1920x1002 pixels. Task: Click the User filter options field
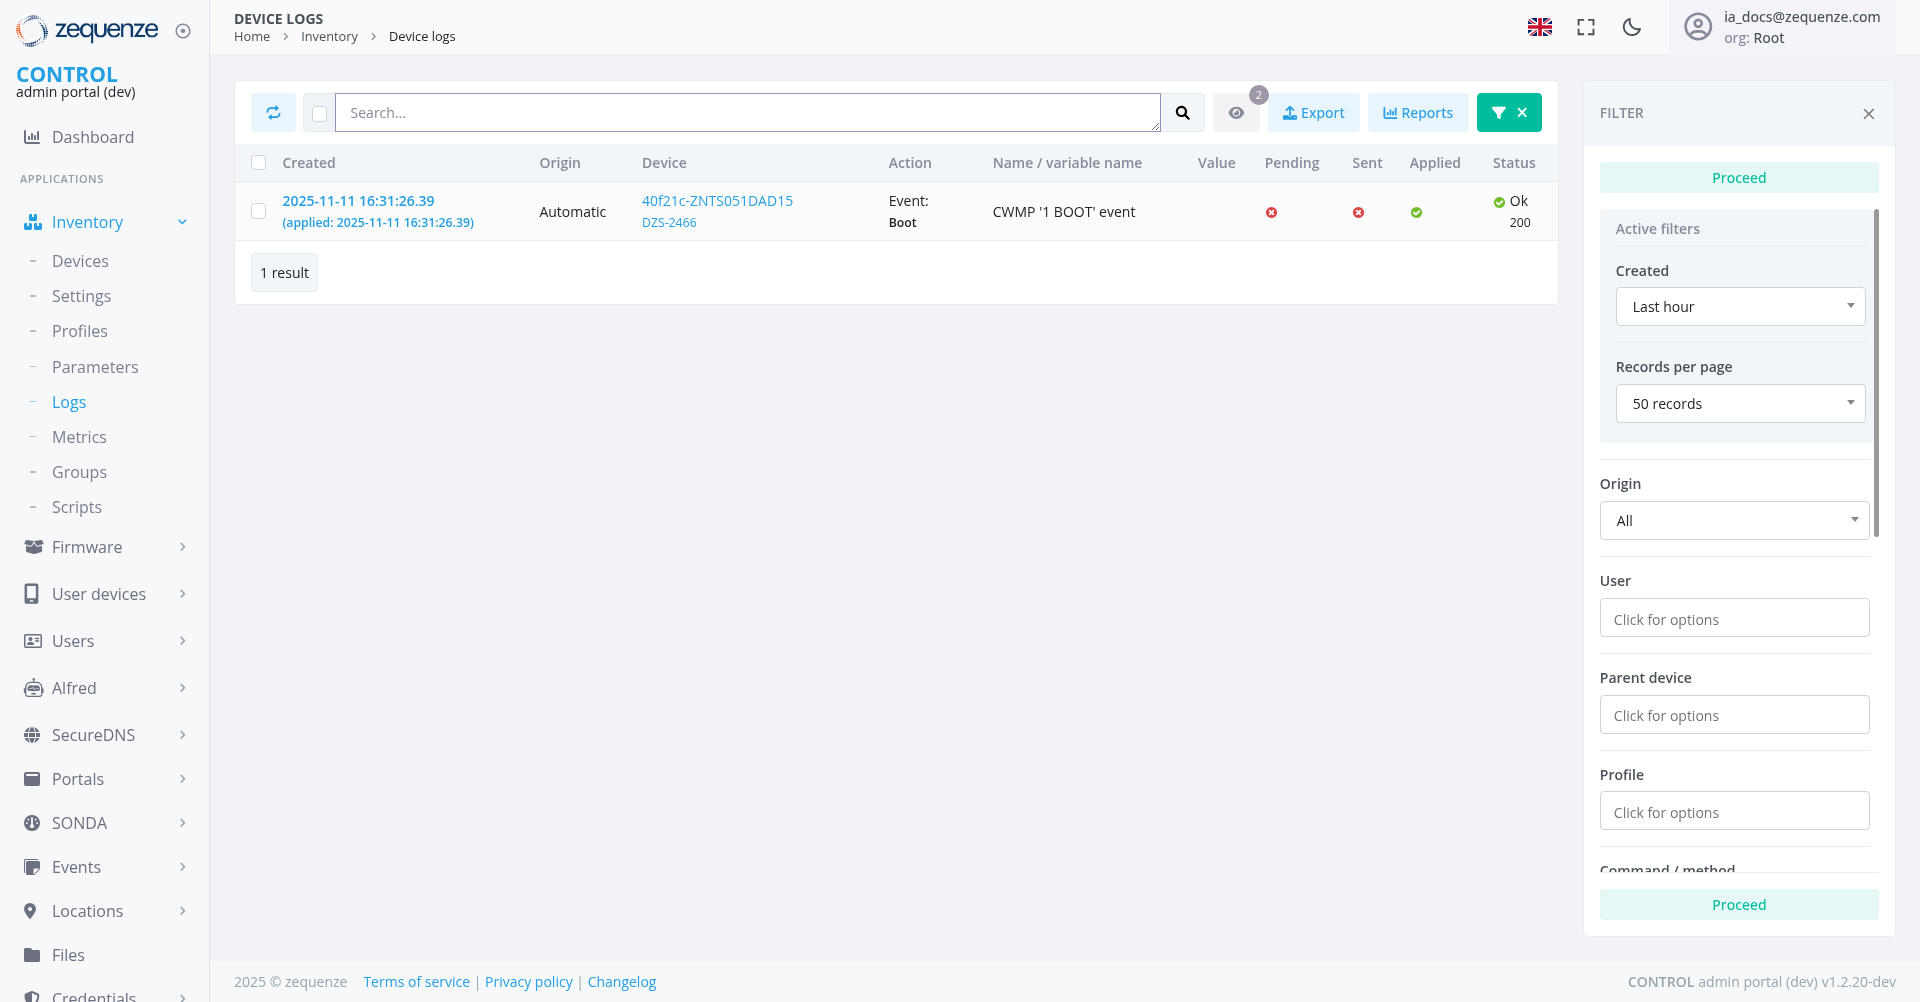1734,618
